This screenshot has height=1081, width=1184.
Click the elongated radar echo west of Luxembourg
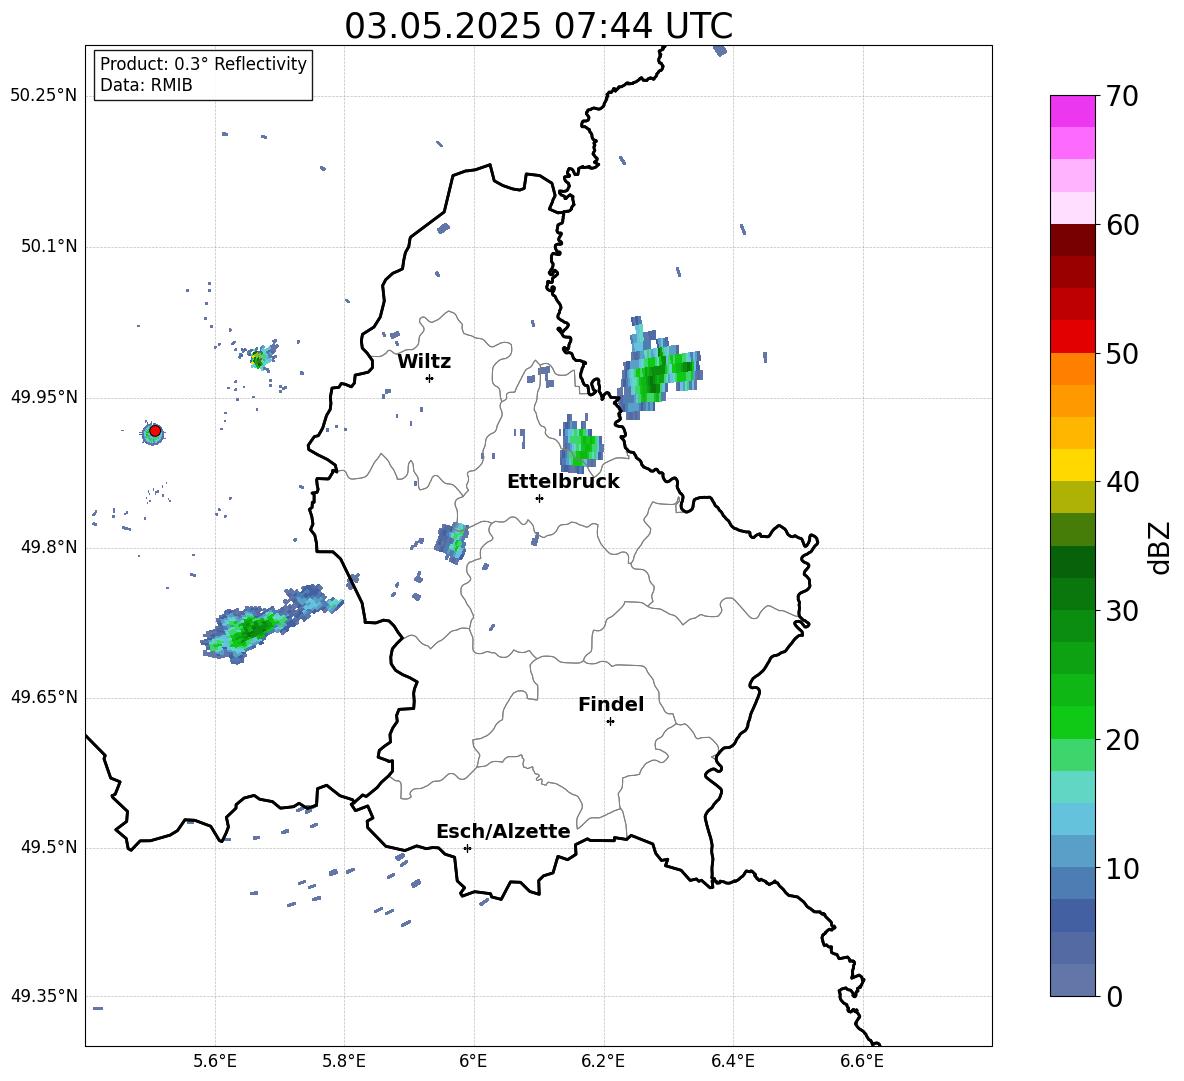pyautogui.click(x=270, y=624)
